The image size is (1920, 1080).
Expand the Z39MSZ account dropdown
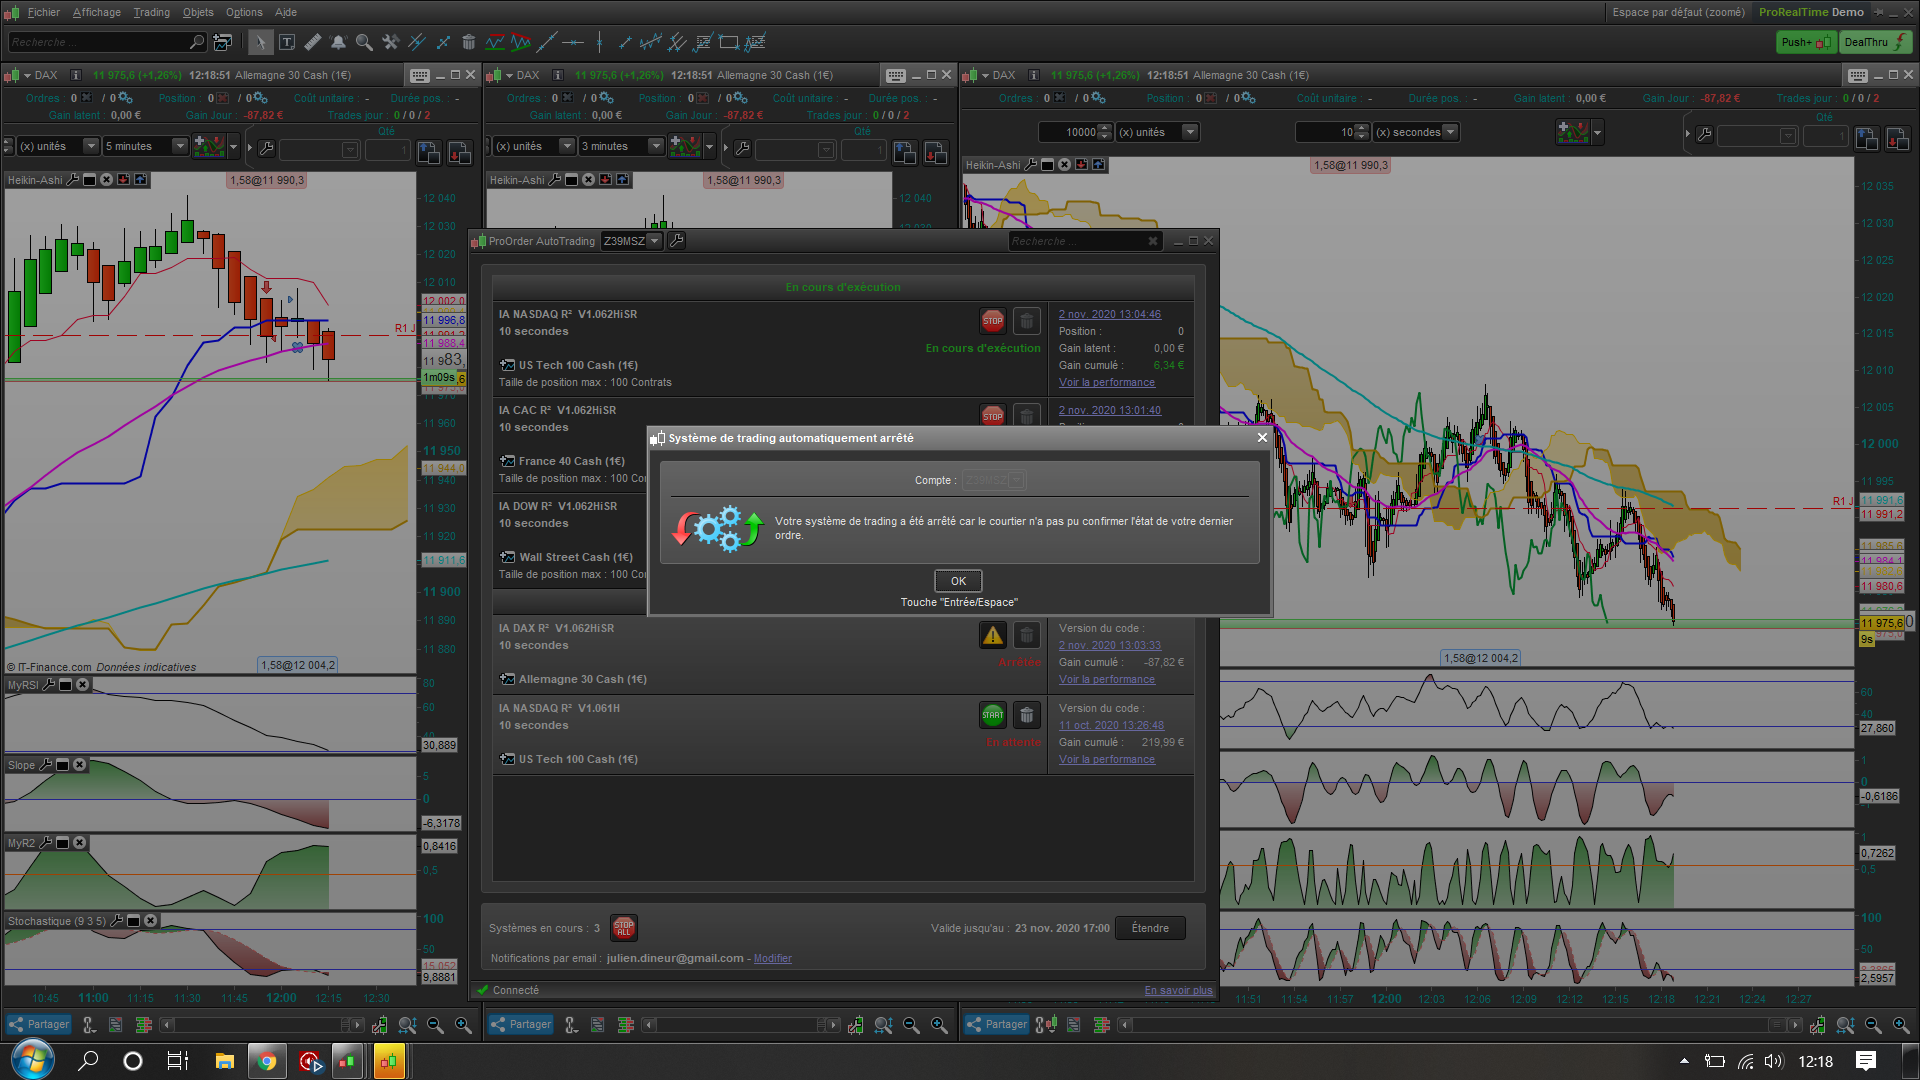[x=655, y=241]
